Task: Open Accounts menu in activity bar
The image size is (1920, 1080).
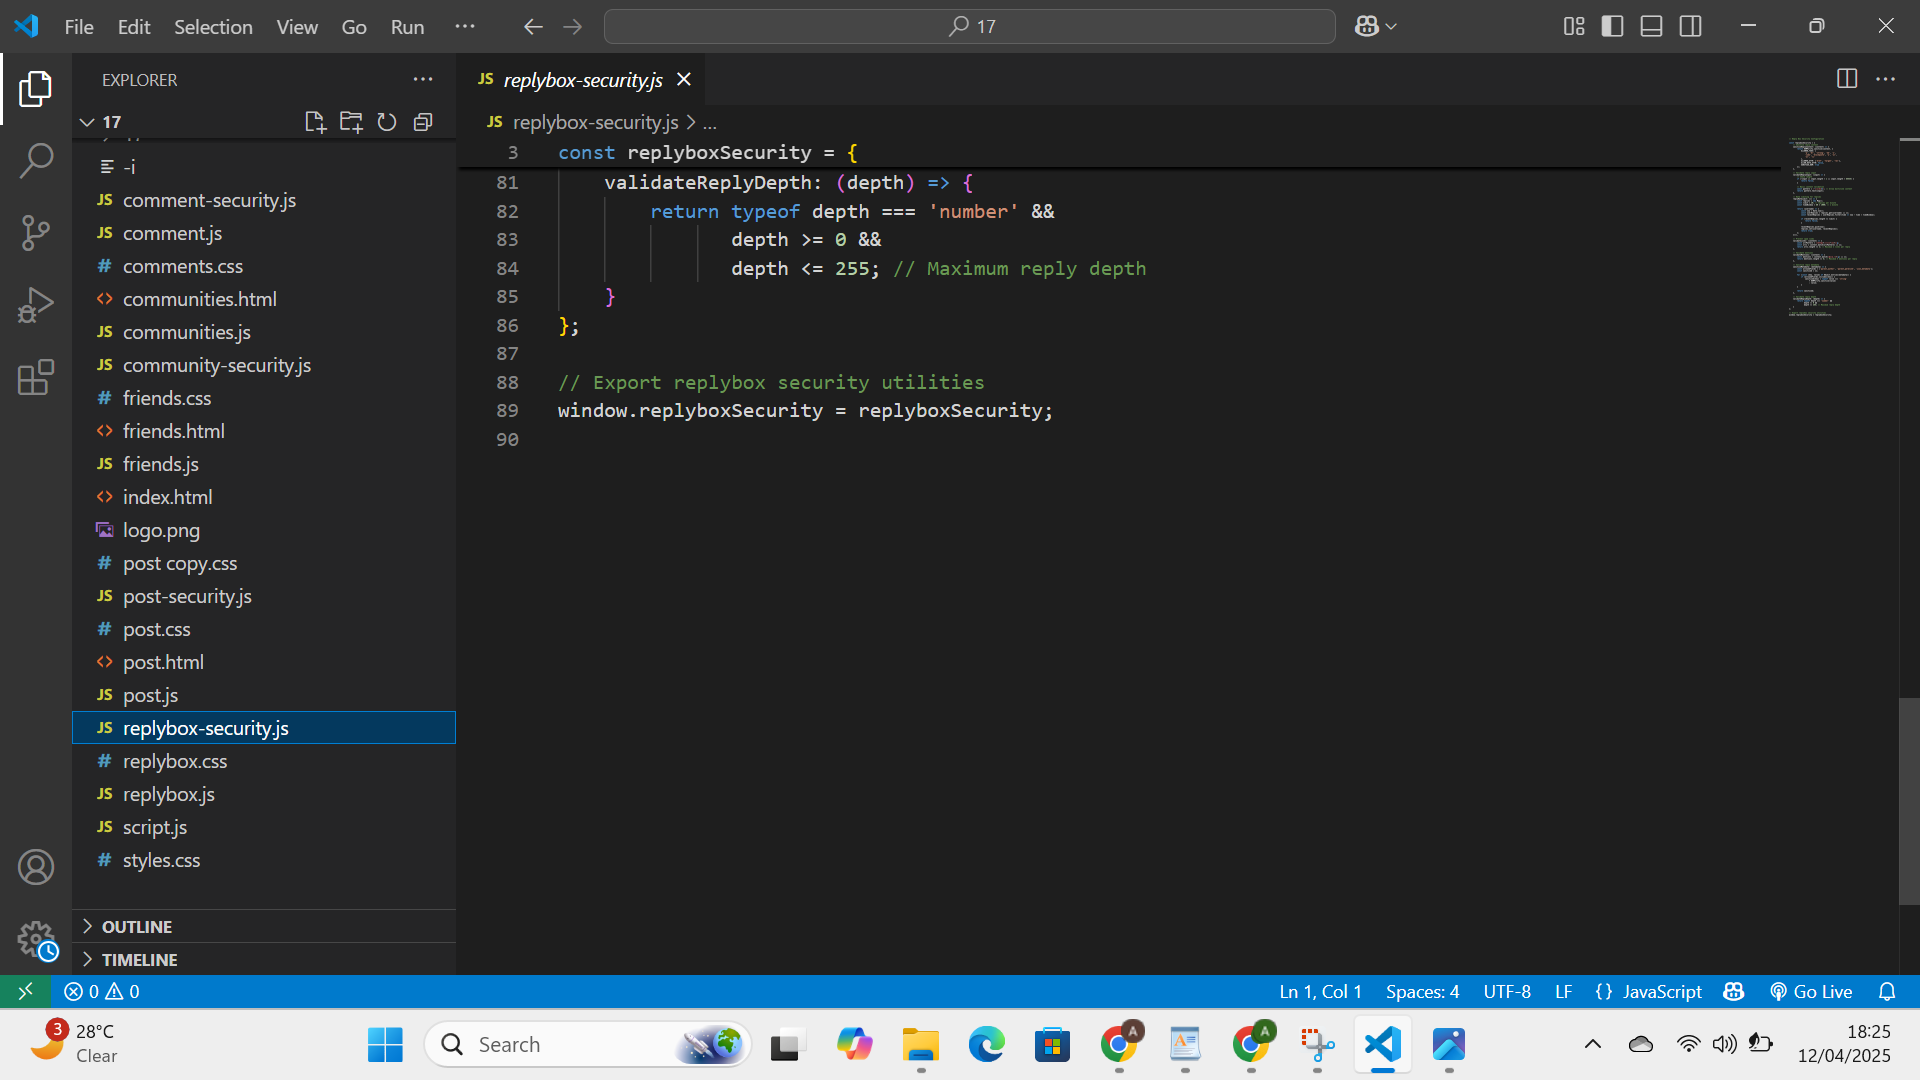Action: pyautogui.click(x=36, y=867)
